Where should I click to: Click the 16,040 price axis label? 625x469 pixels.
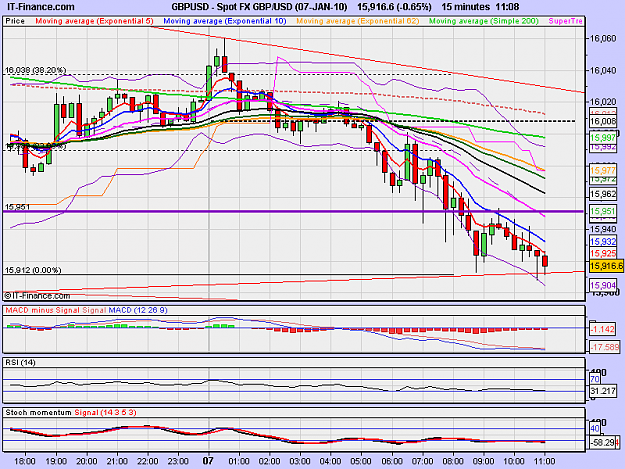point(603,71)
